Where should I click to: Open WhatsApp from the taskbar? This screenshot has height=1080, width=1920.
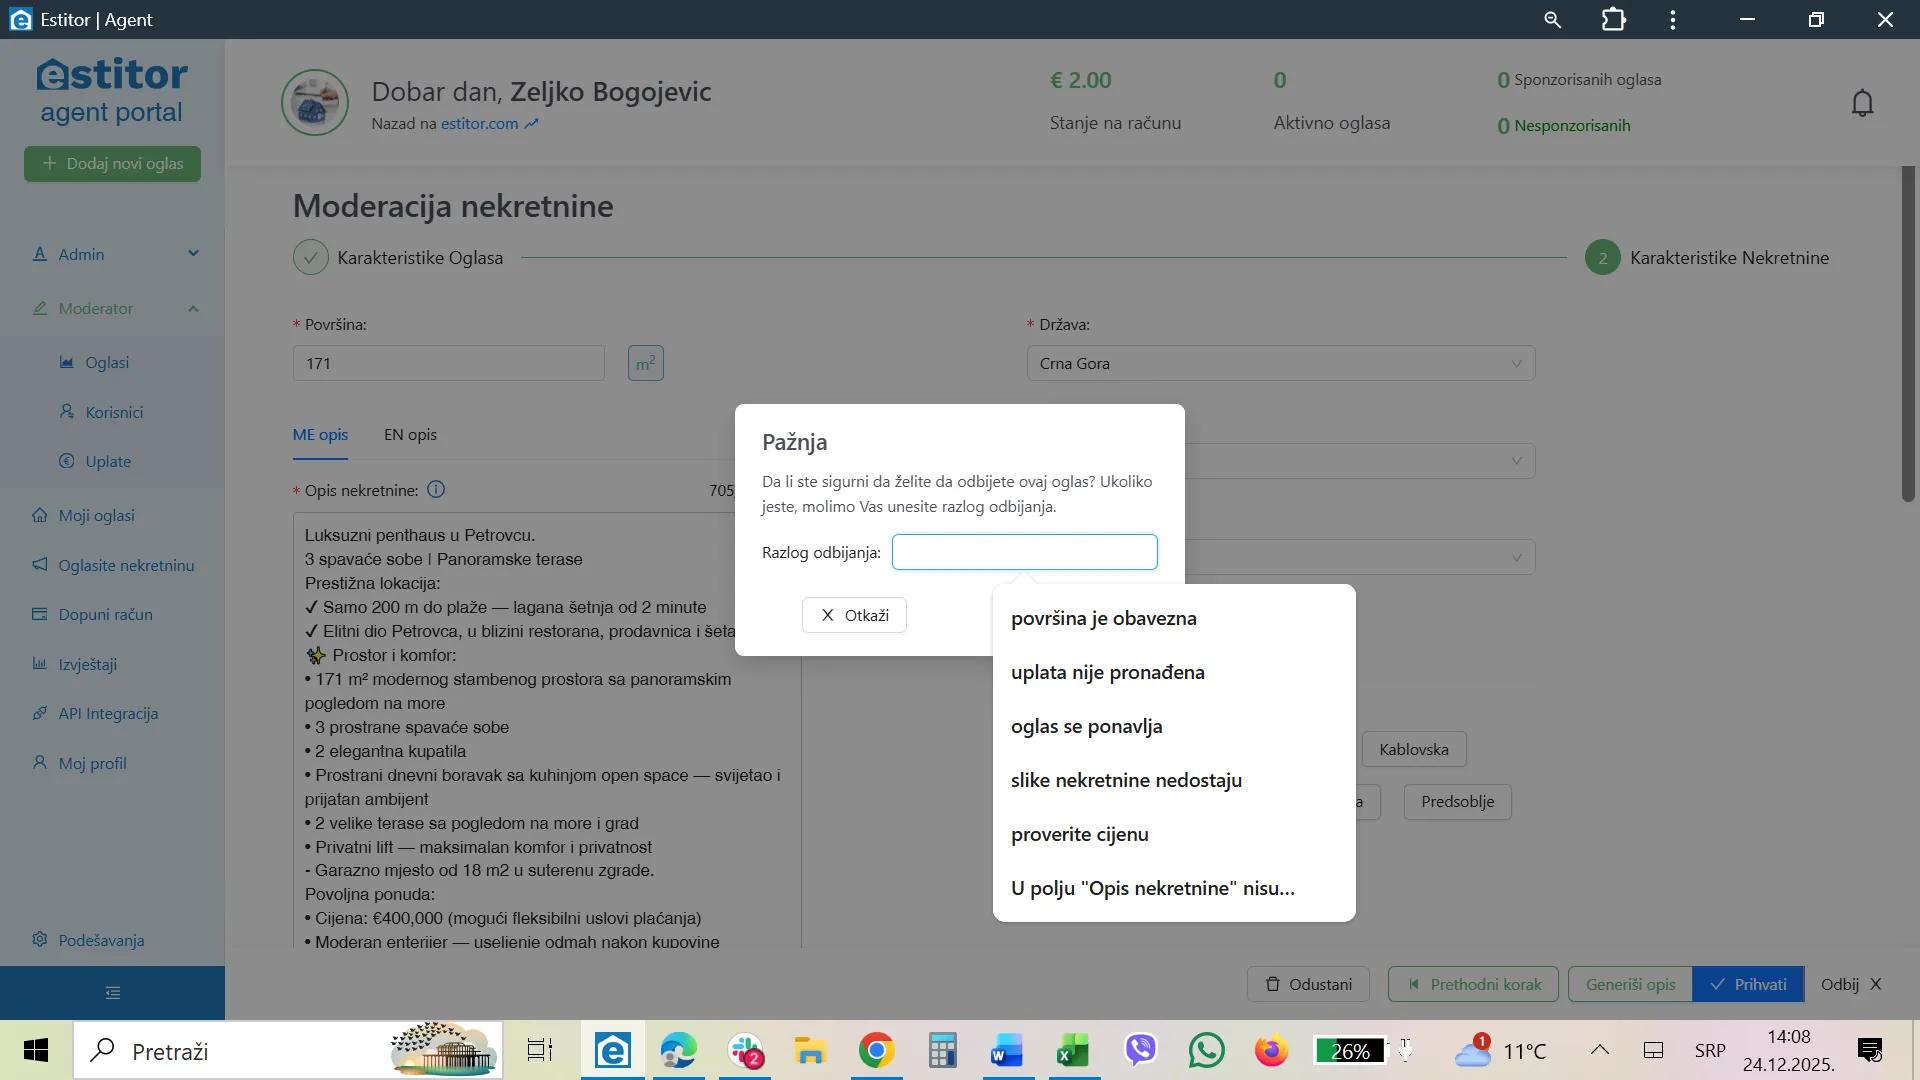pyautogui.click(x=1206, y=1051)
